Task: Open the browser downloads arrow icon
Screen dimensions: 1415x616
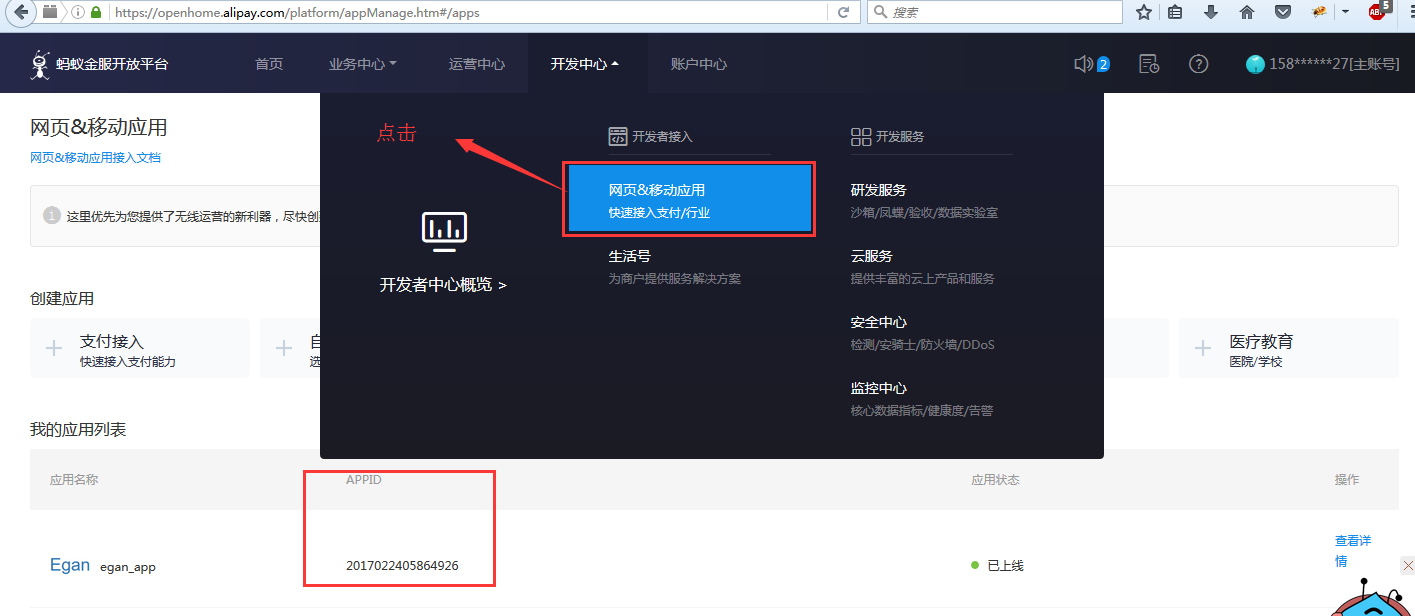Action: [1211, 12]
